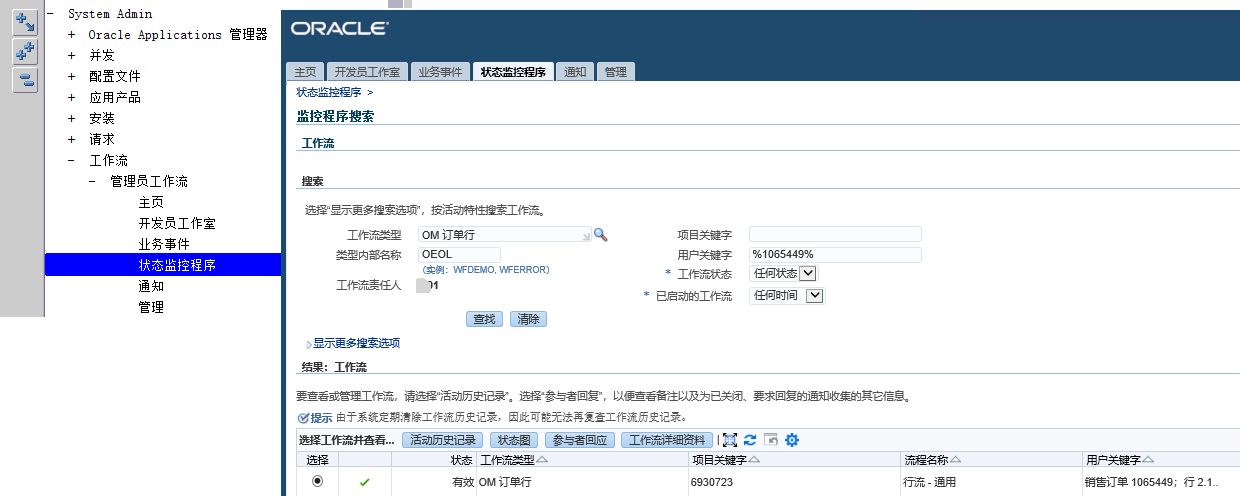The width and height of the screenshot is (1240, 496).
Task: Click the 查找 search button
Action: (484, 319)
